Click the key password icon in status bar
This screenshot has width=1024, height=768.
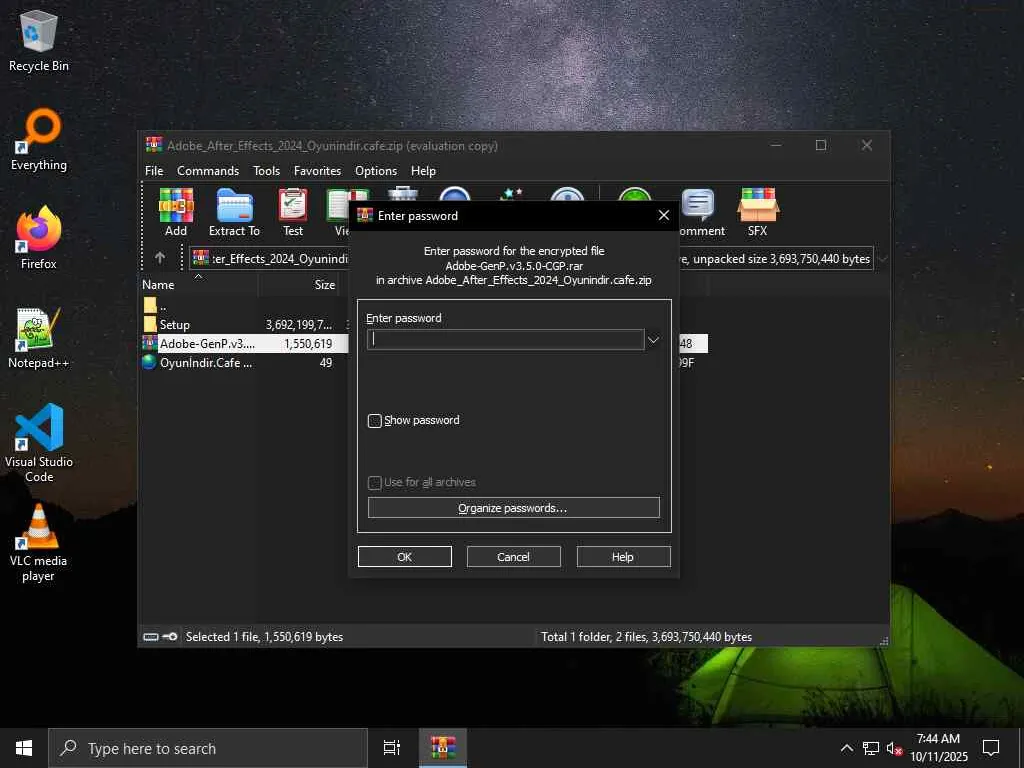click(x=170, y=637)
